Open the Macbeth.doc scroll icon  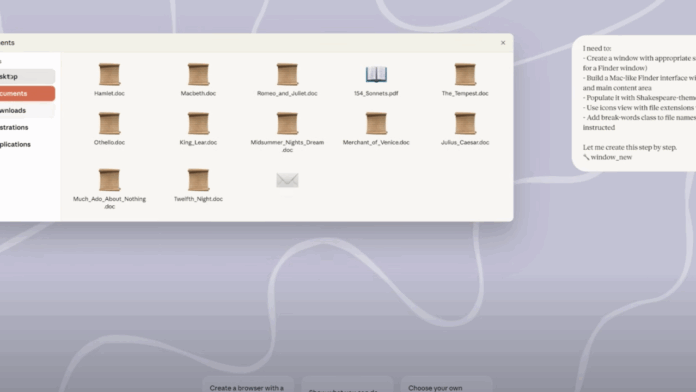(x=198, y=74)
